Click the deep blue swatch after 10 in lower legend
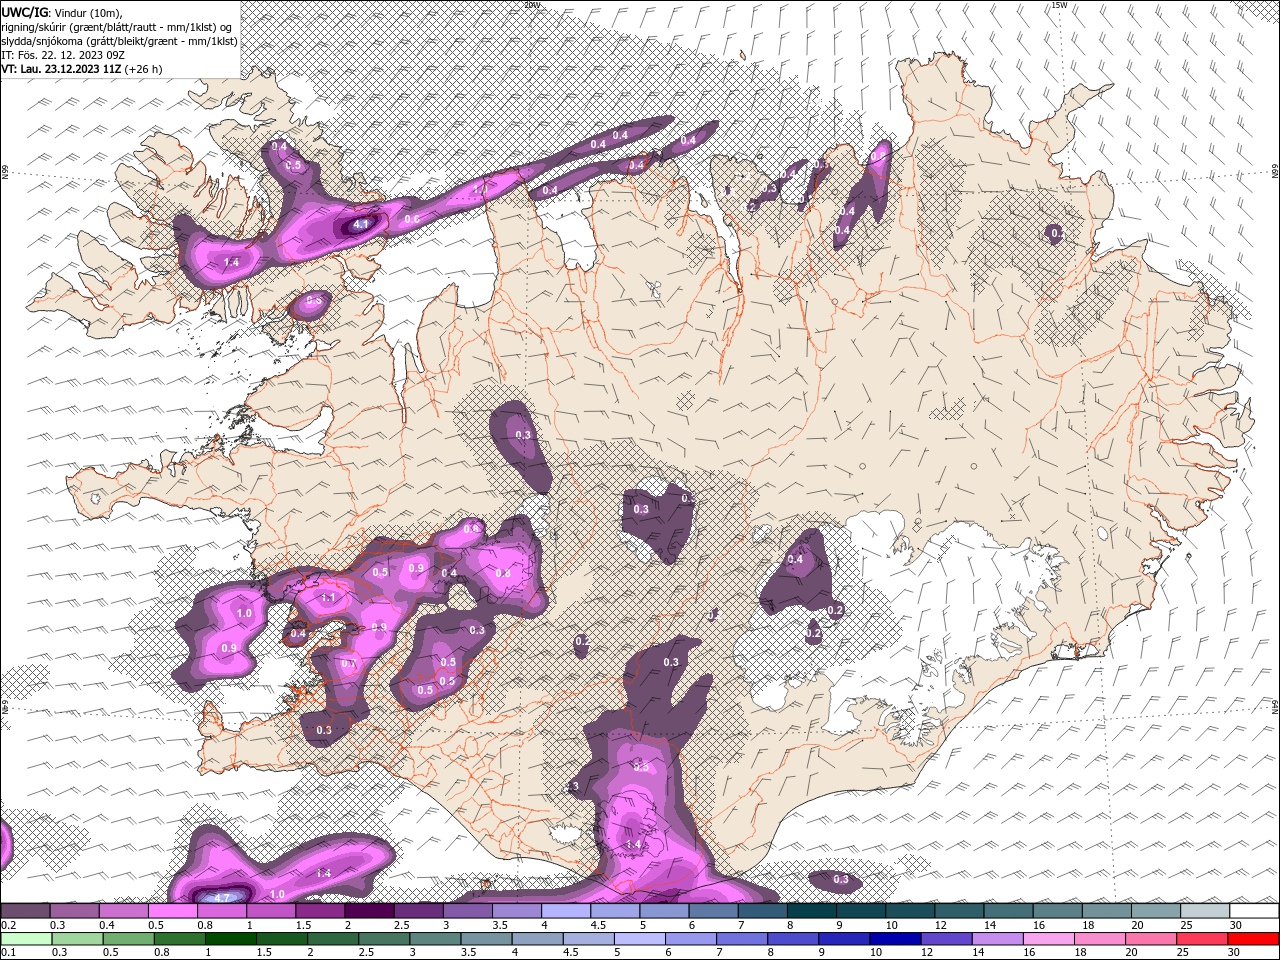Viewport: 1280px width, 960px height. point(893,939)
